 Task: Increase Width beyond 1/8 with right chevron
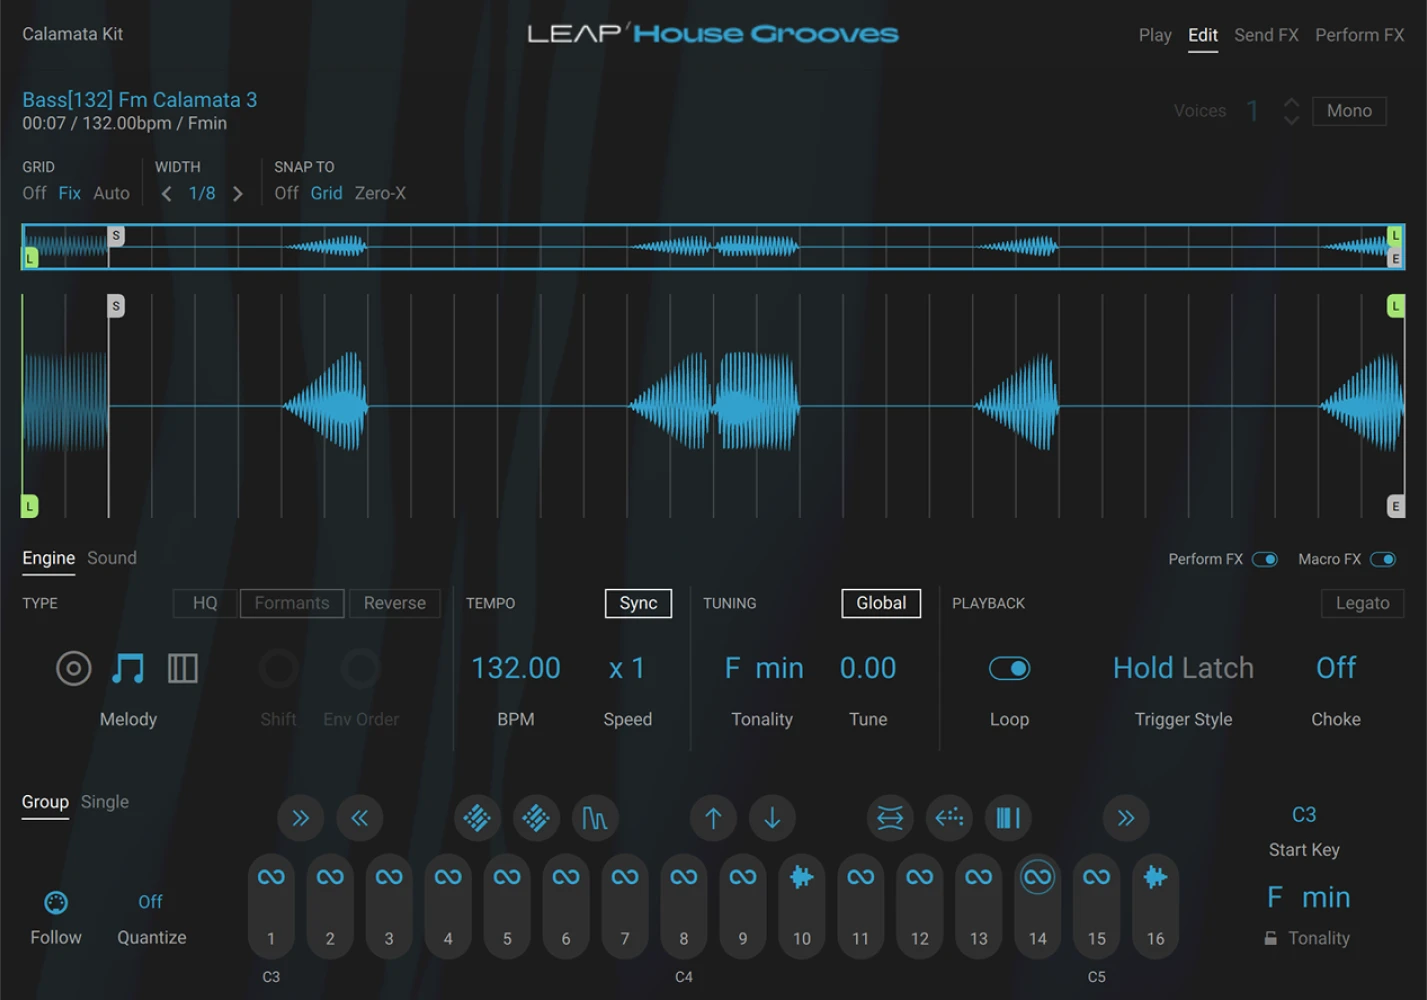238,193
